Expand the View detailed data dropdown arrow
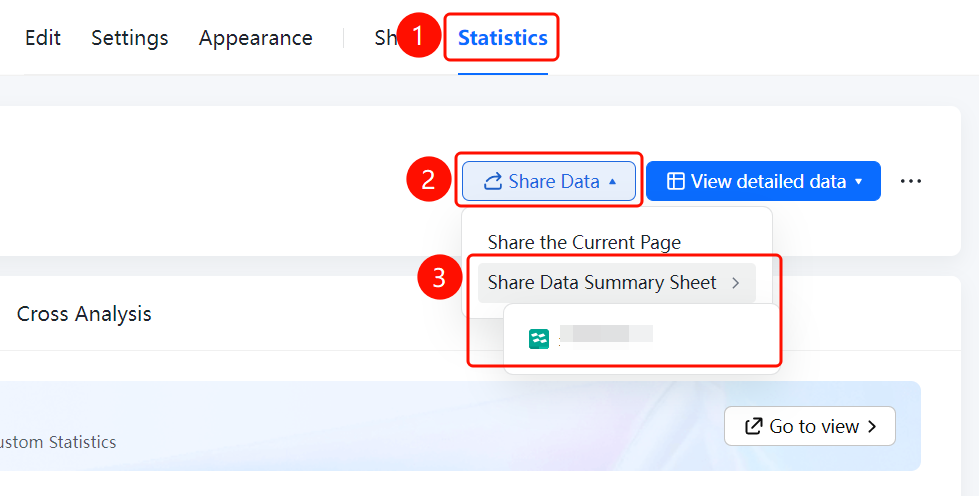 pyautogui.click(x=858, y=182)
